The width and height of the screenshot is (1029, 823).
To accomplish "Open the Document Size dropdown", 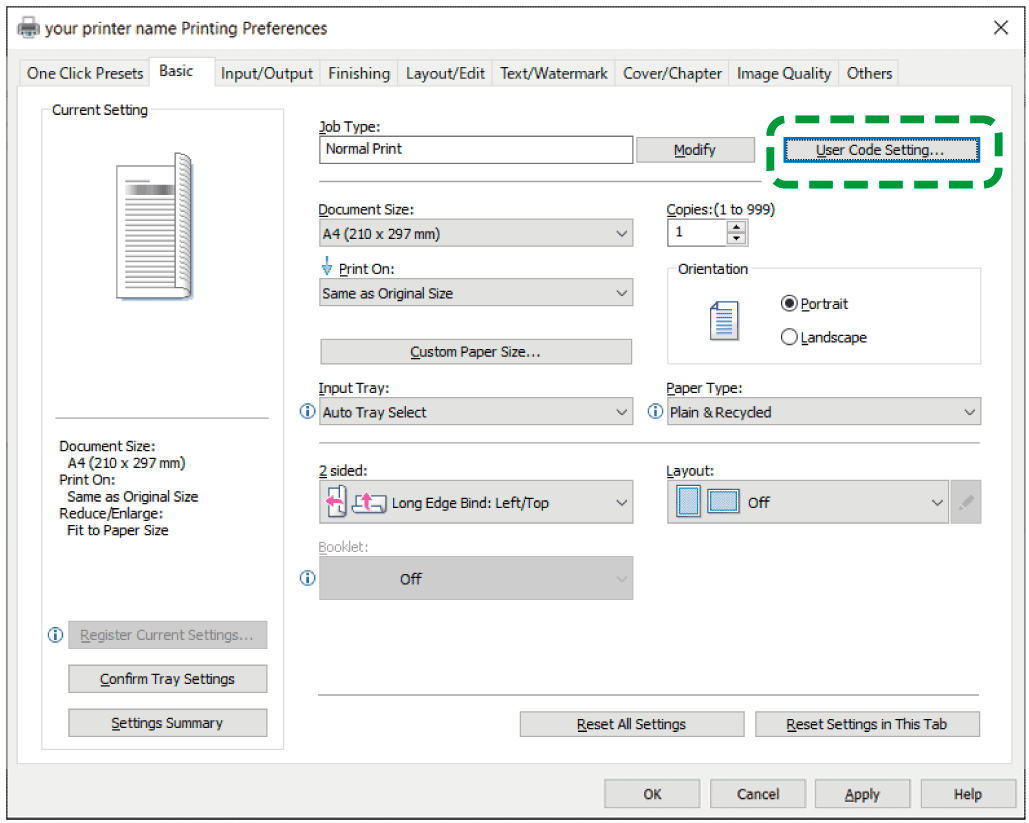I will [x=475, y=234].
